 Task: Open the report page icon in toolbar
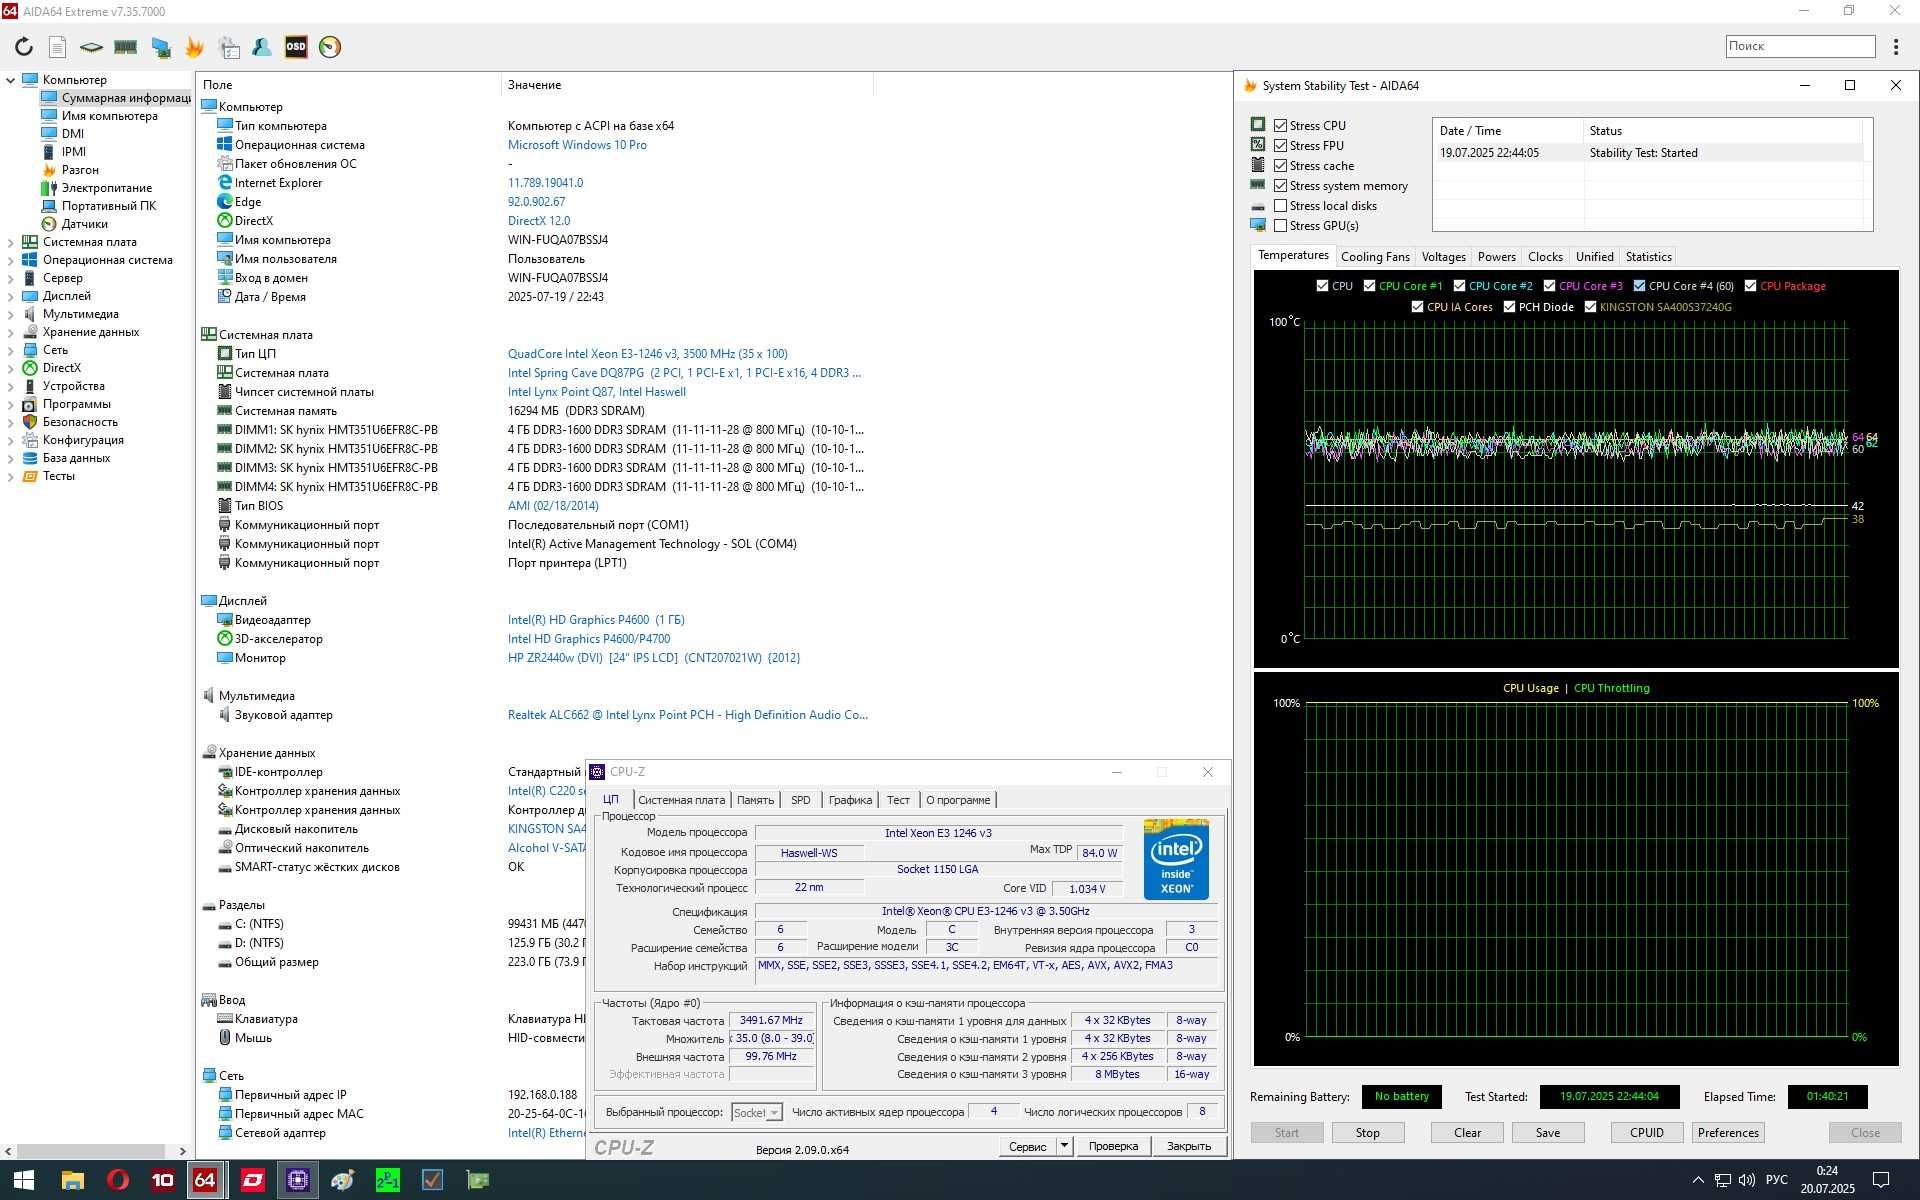58,47
